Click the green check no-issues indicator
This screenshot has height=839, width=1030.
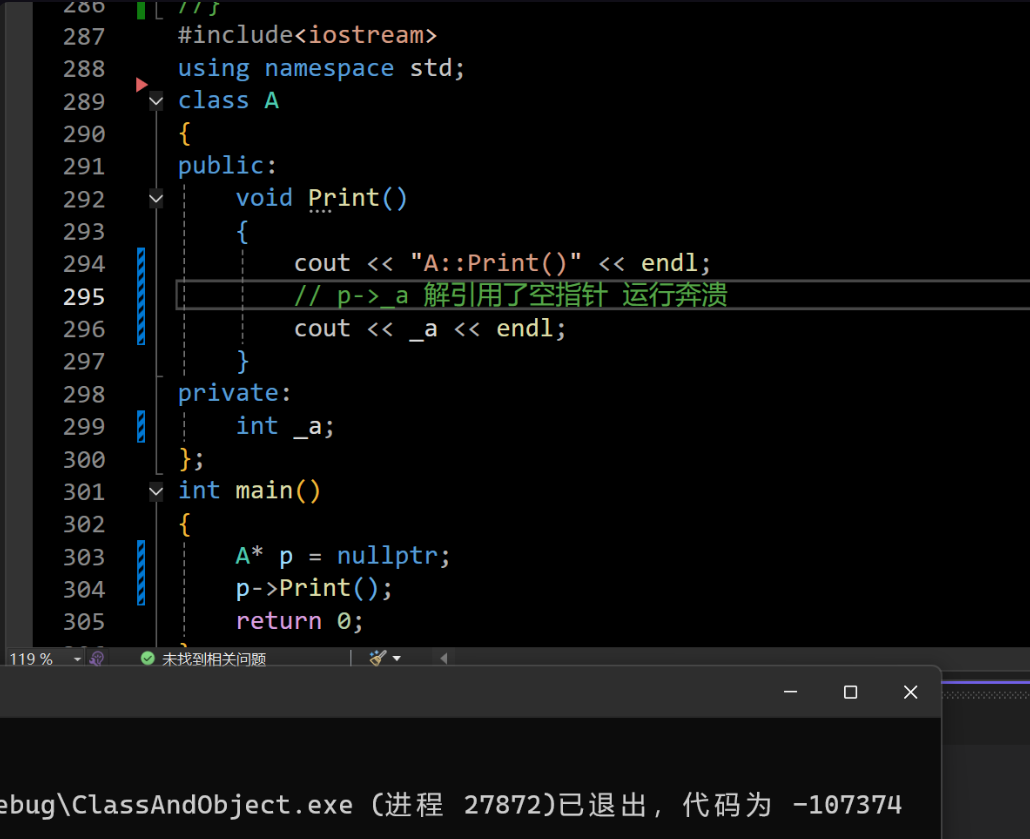(x=148, y=658)
